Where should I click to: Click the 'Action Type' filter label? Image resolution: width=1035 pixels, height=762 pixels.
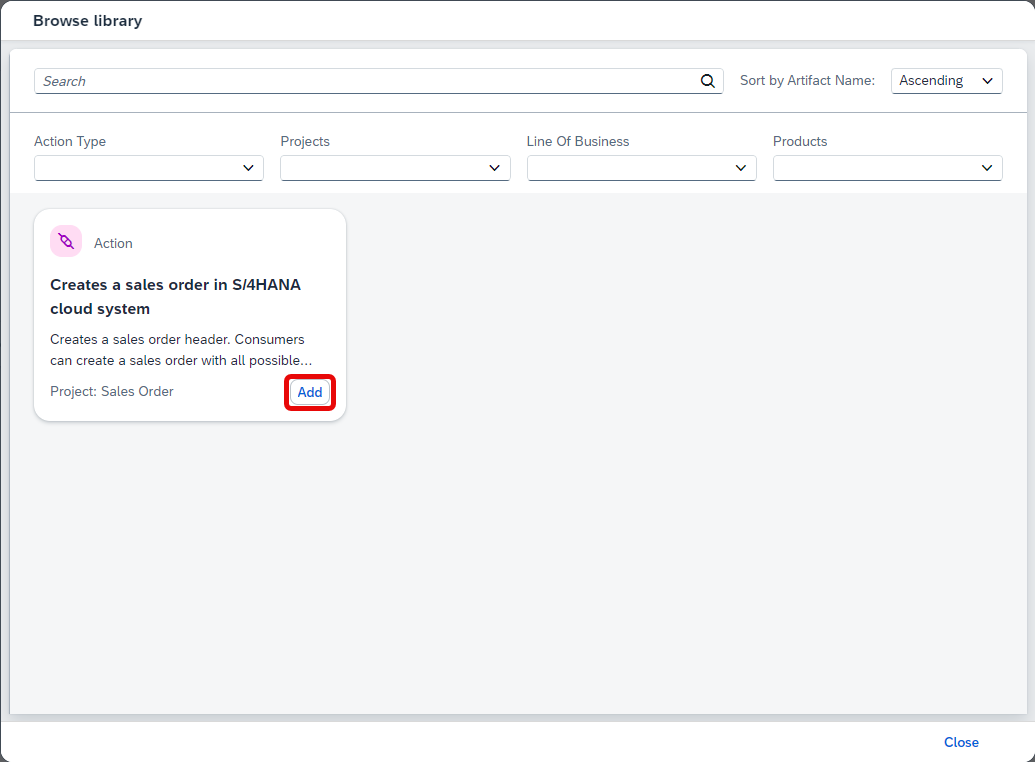70,141
